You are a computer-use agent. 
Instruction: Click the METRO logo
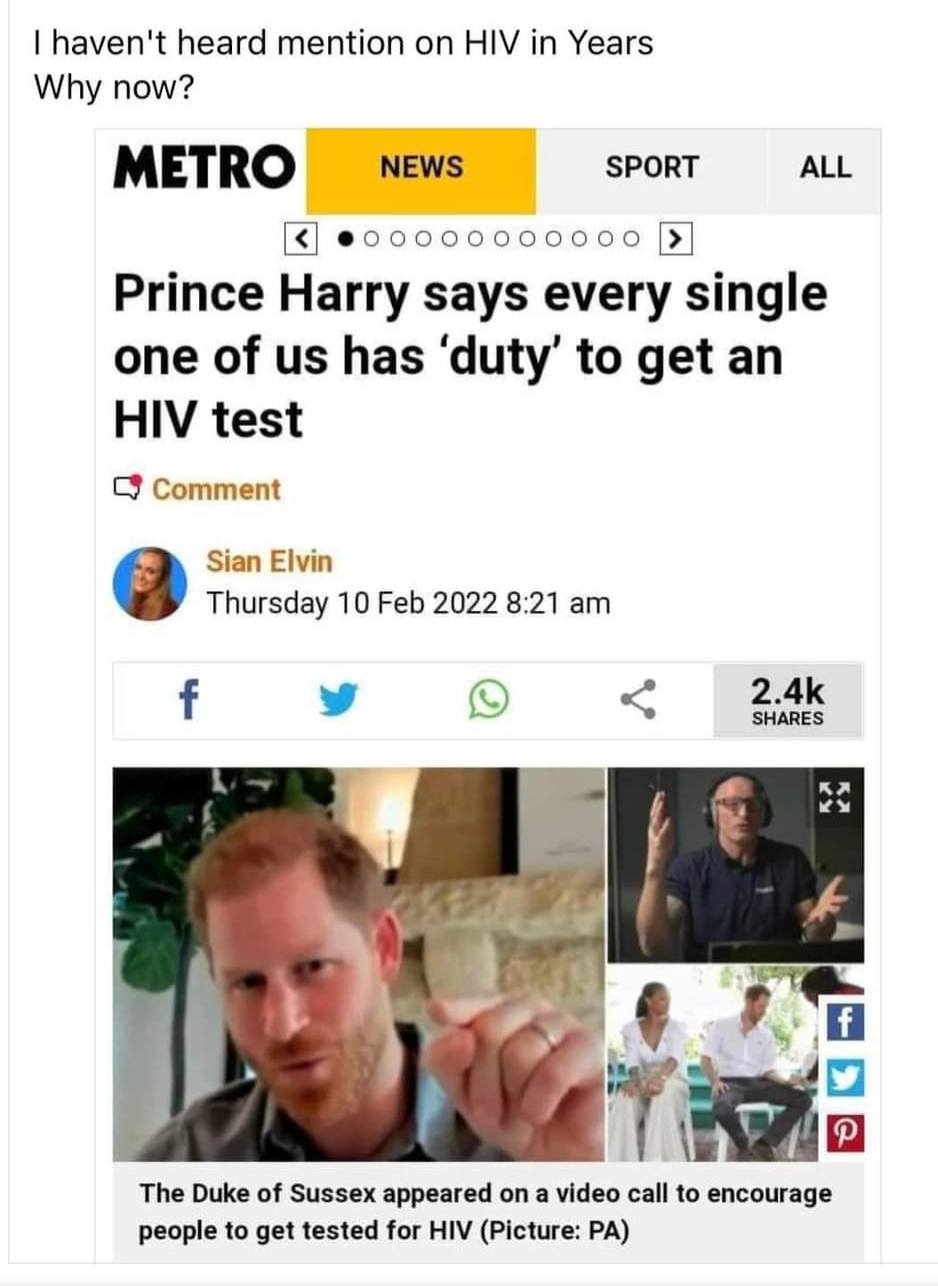[x=204, y=166]
